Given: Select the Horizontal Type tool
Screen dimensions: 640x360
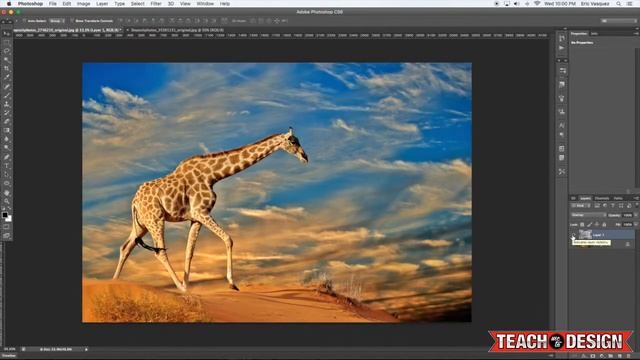Looking at the screenshot, I should (x=6, y=166).
